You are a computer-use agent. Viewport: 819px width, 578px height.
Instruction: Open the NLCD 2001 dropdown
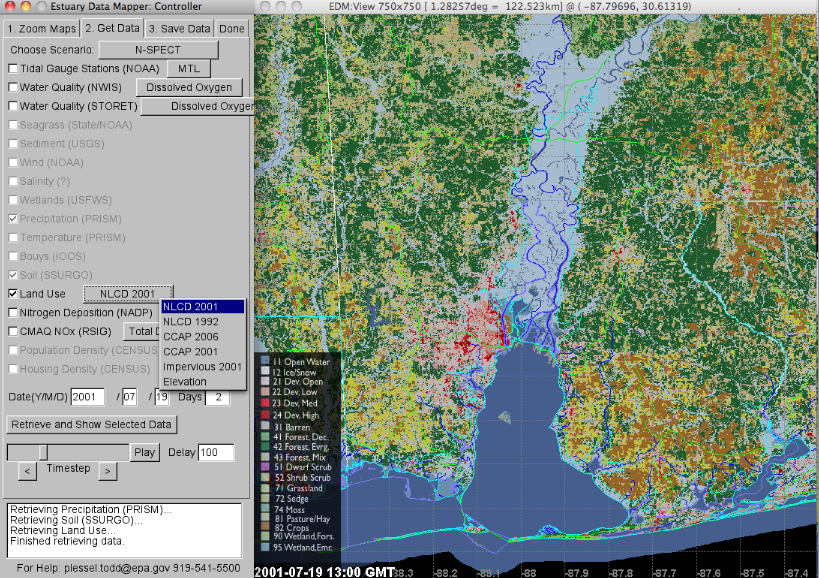tap(127, 293)
